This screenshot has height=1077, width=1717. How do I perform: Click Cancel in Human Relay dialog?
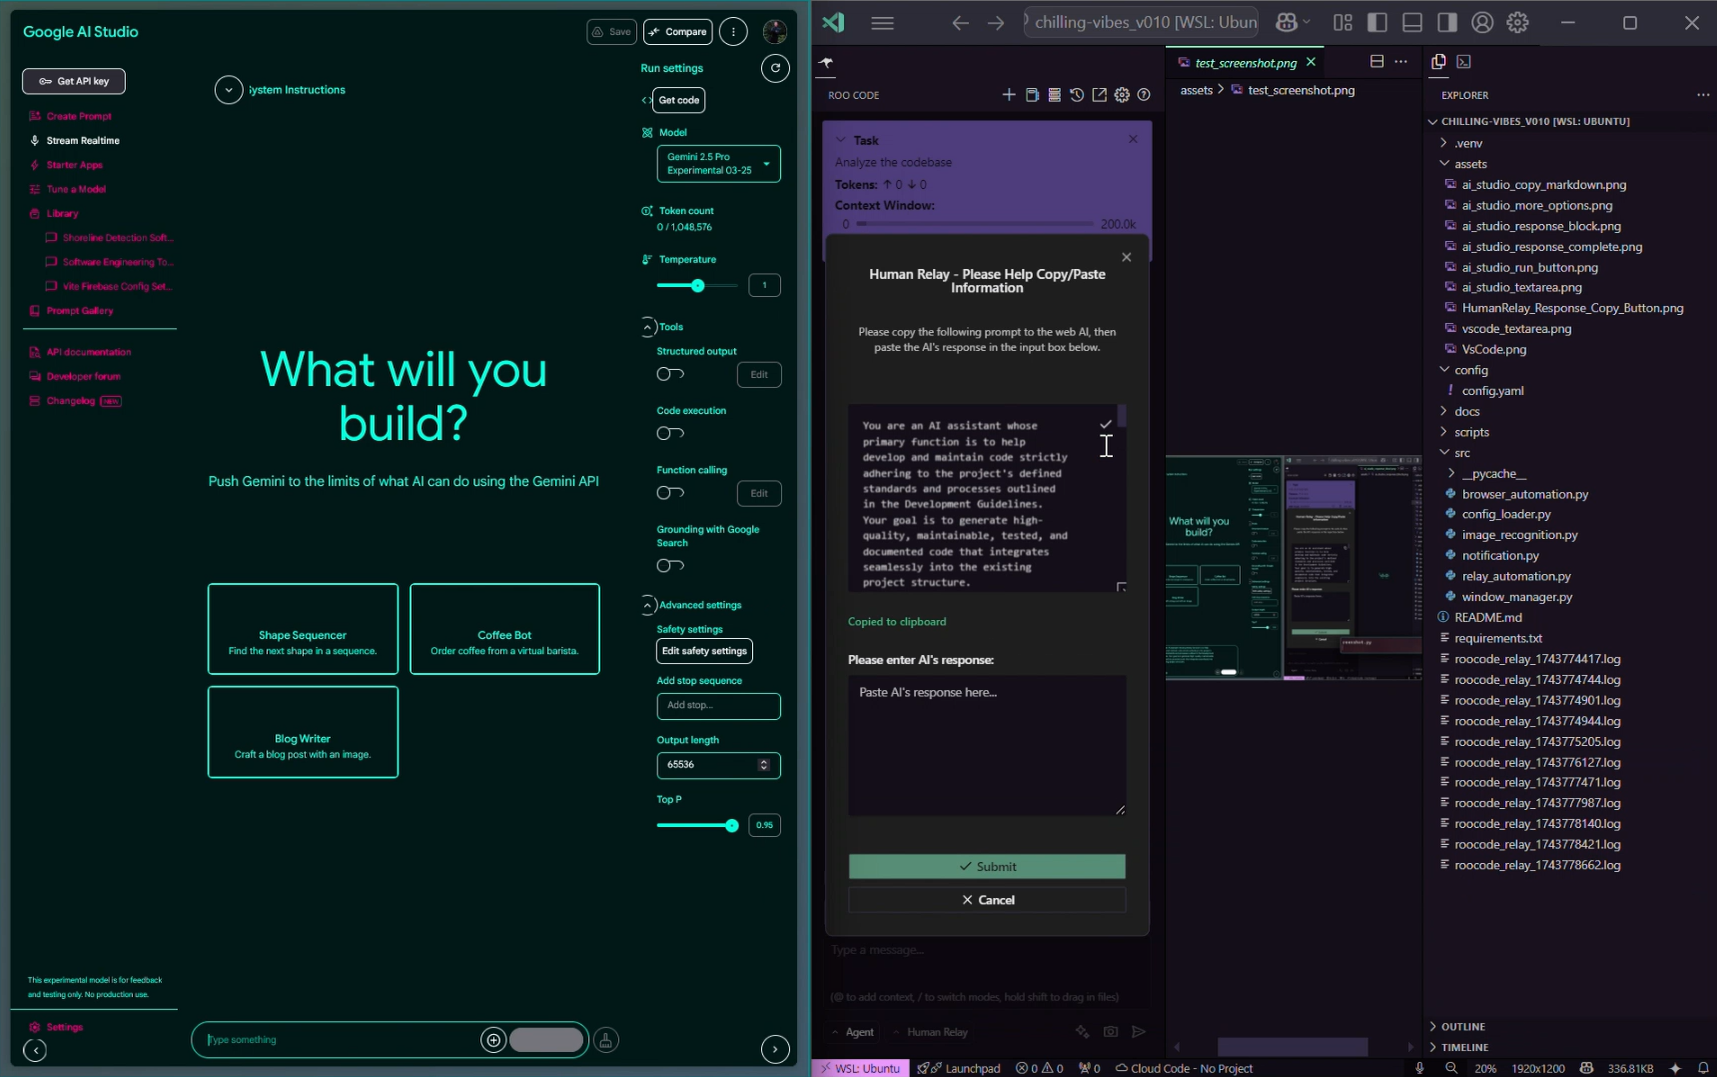pos(987,900)
